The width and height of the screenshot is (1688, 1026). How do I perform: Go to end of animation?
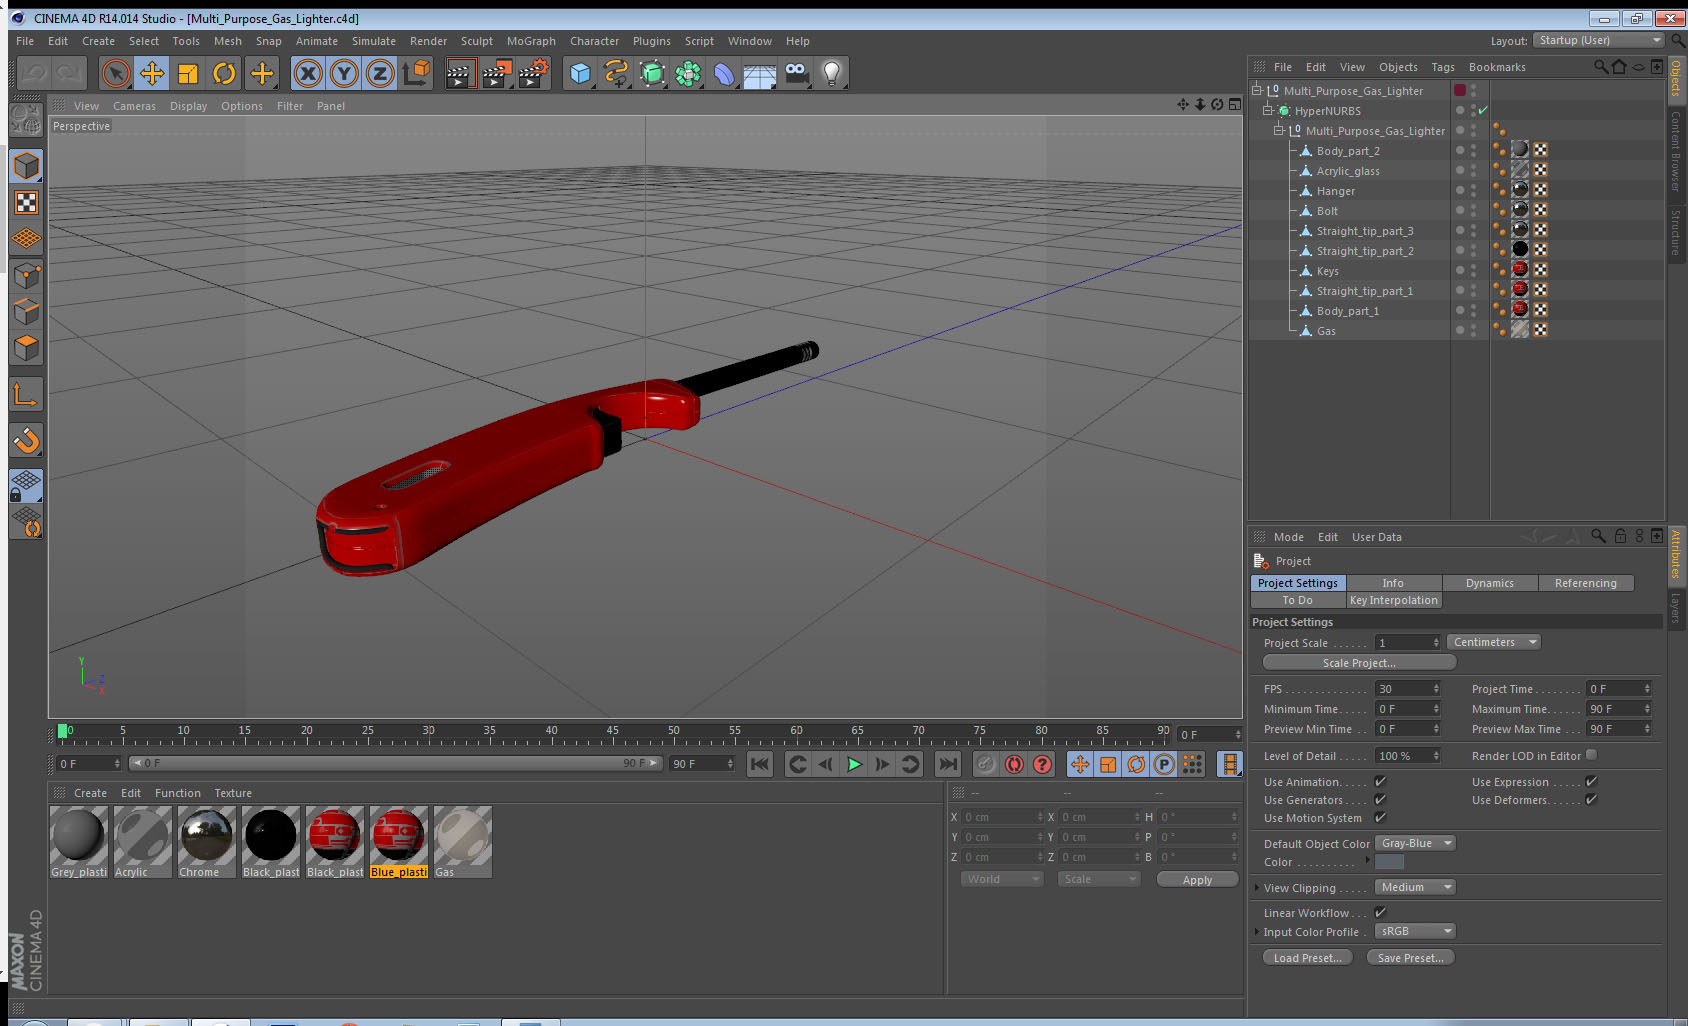947,765
